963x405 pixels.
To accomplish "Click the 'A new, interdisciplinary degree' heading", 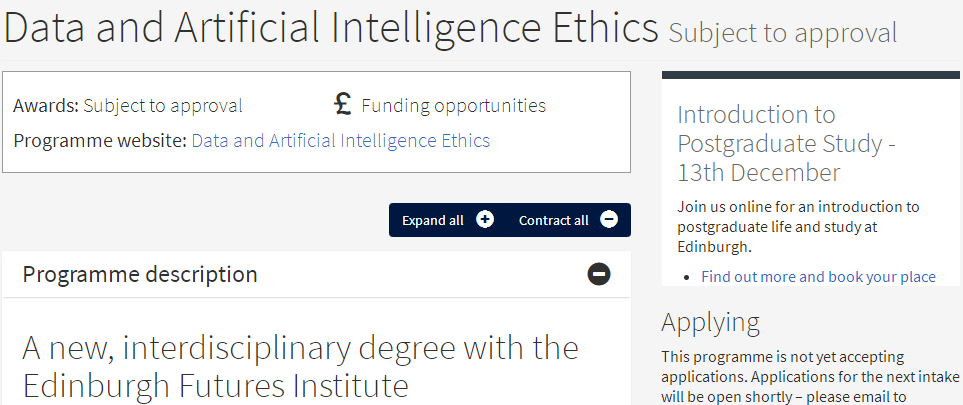I will [300, 366].
